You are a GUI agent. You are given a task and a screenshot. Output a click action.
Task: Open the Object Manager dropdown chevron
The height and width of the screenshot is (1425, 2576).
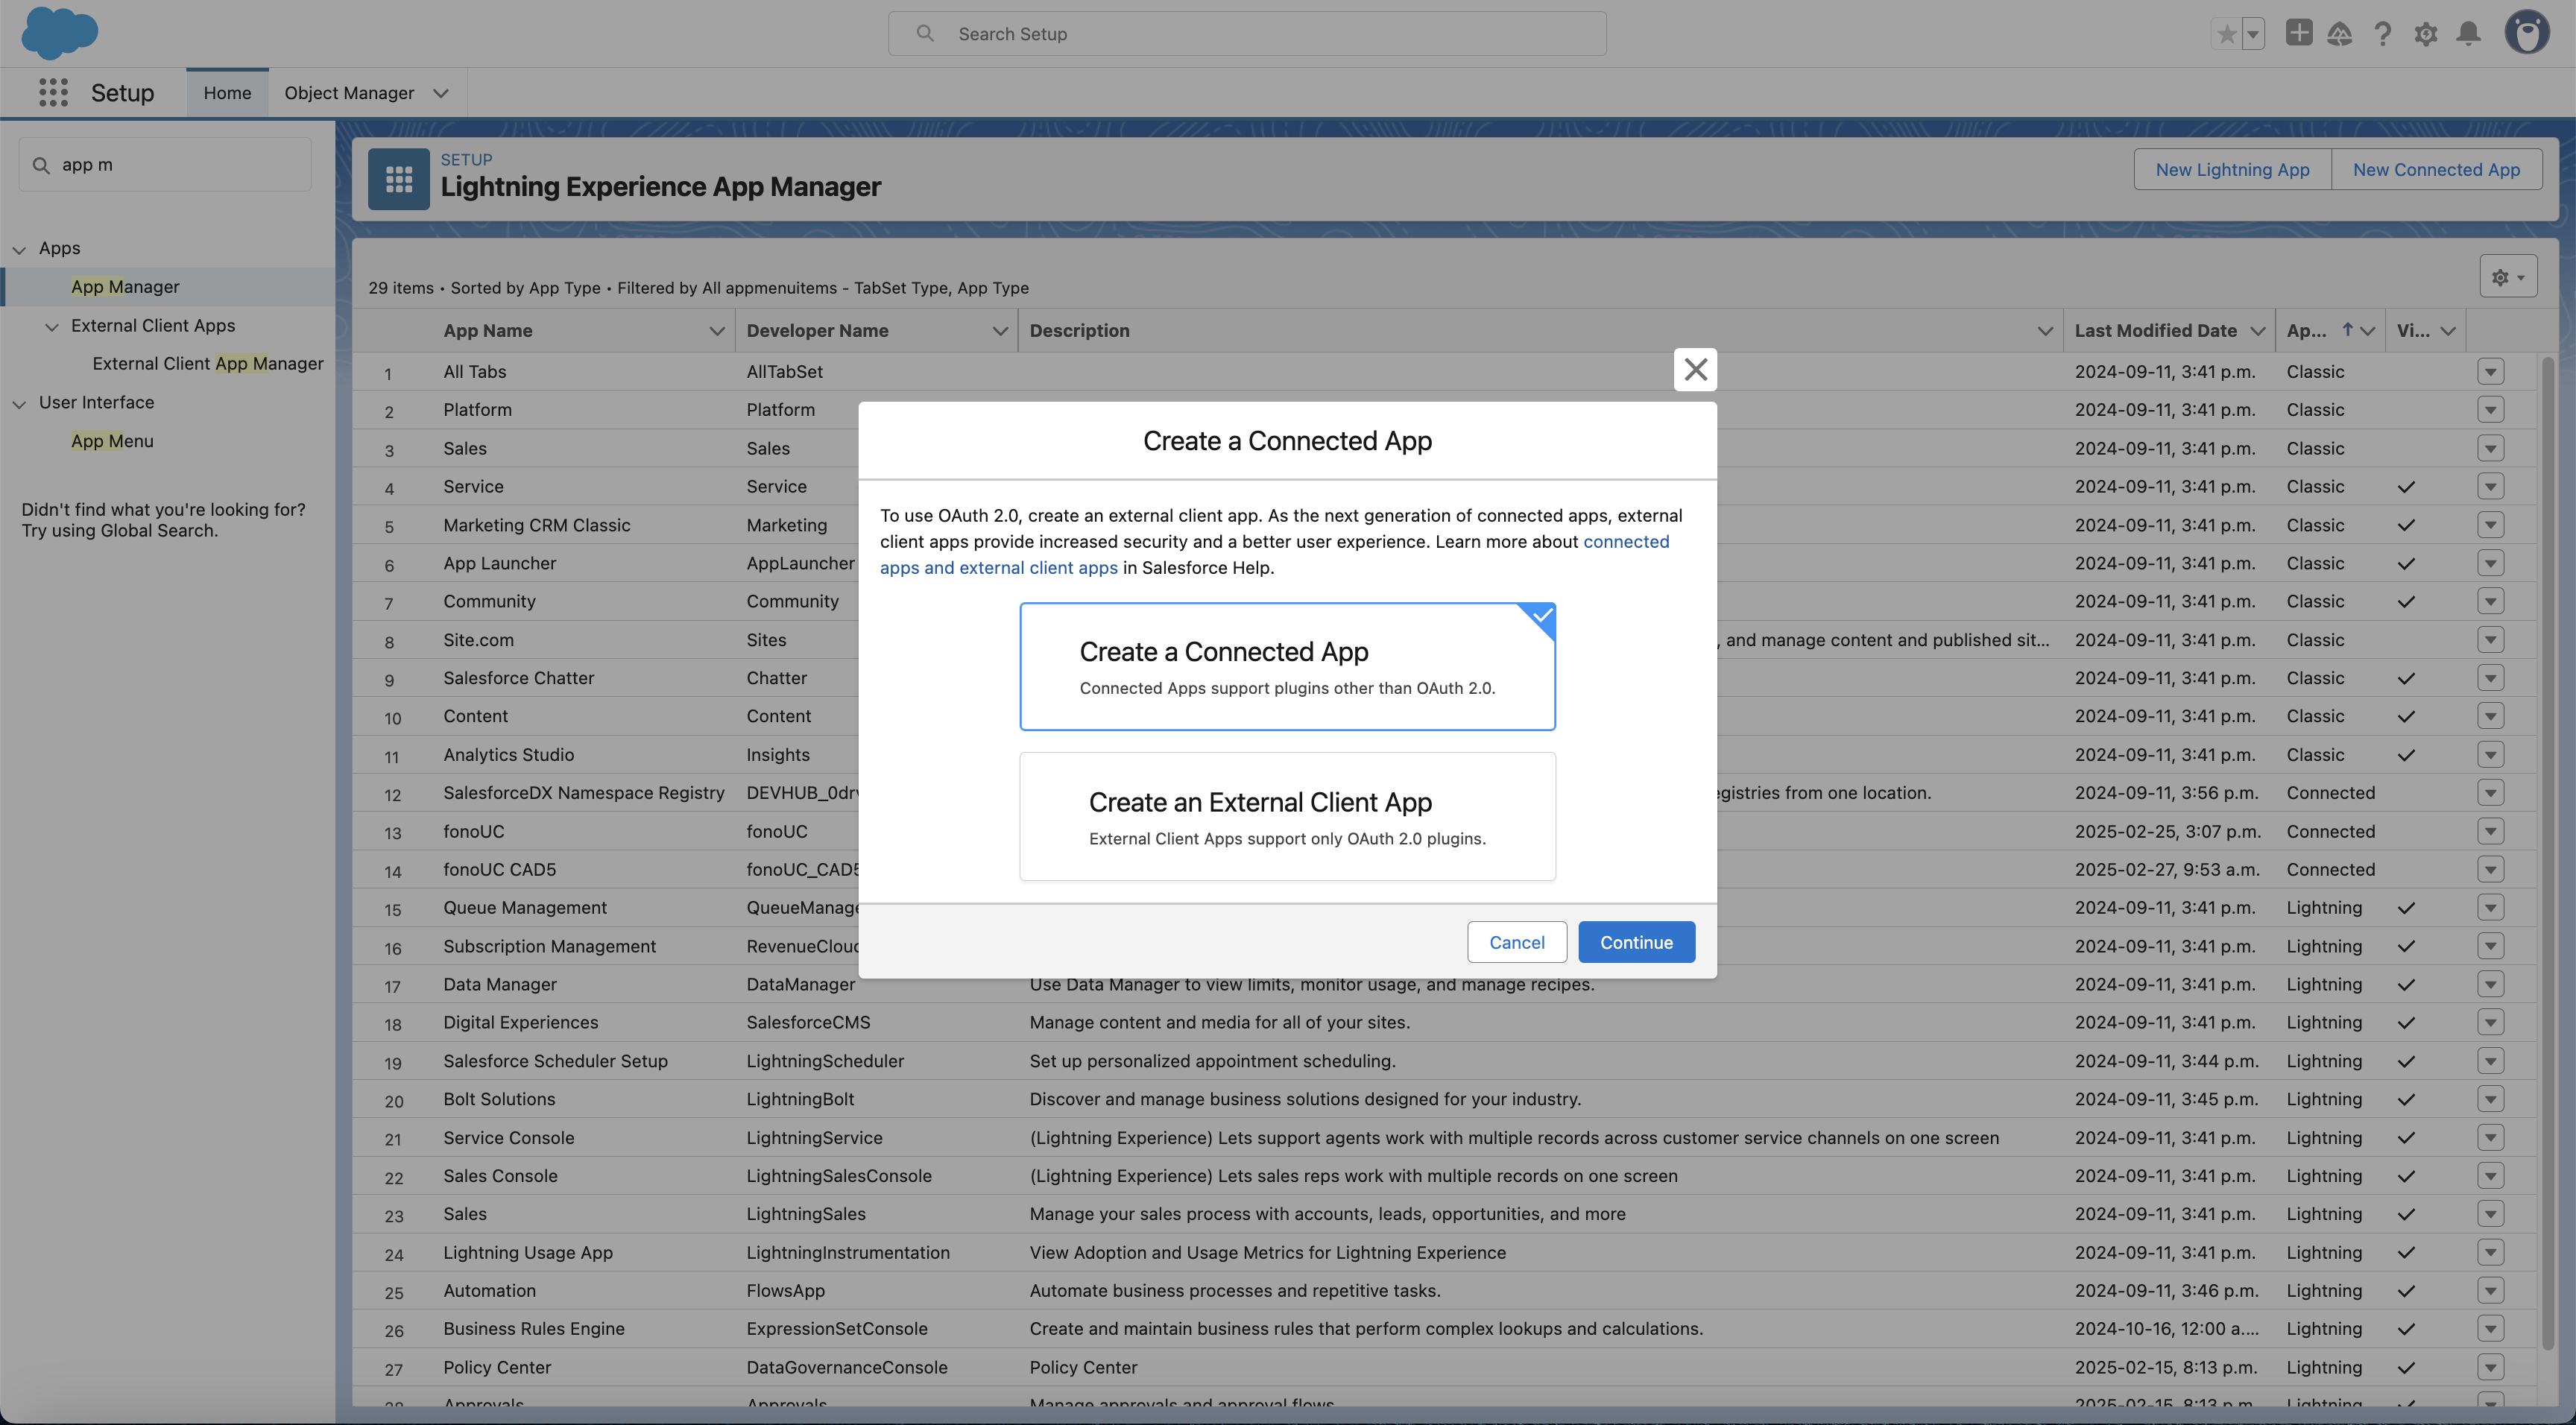point(441,93)
